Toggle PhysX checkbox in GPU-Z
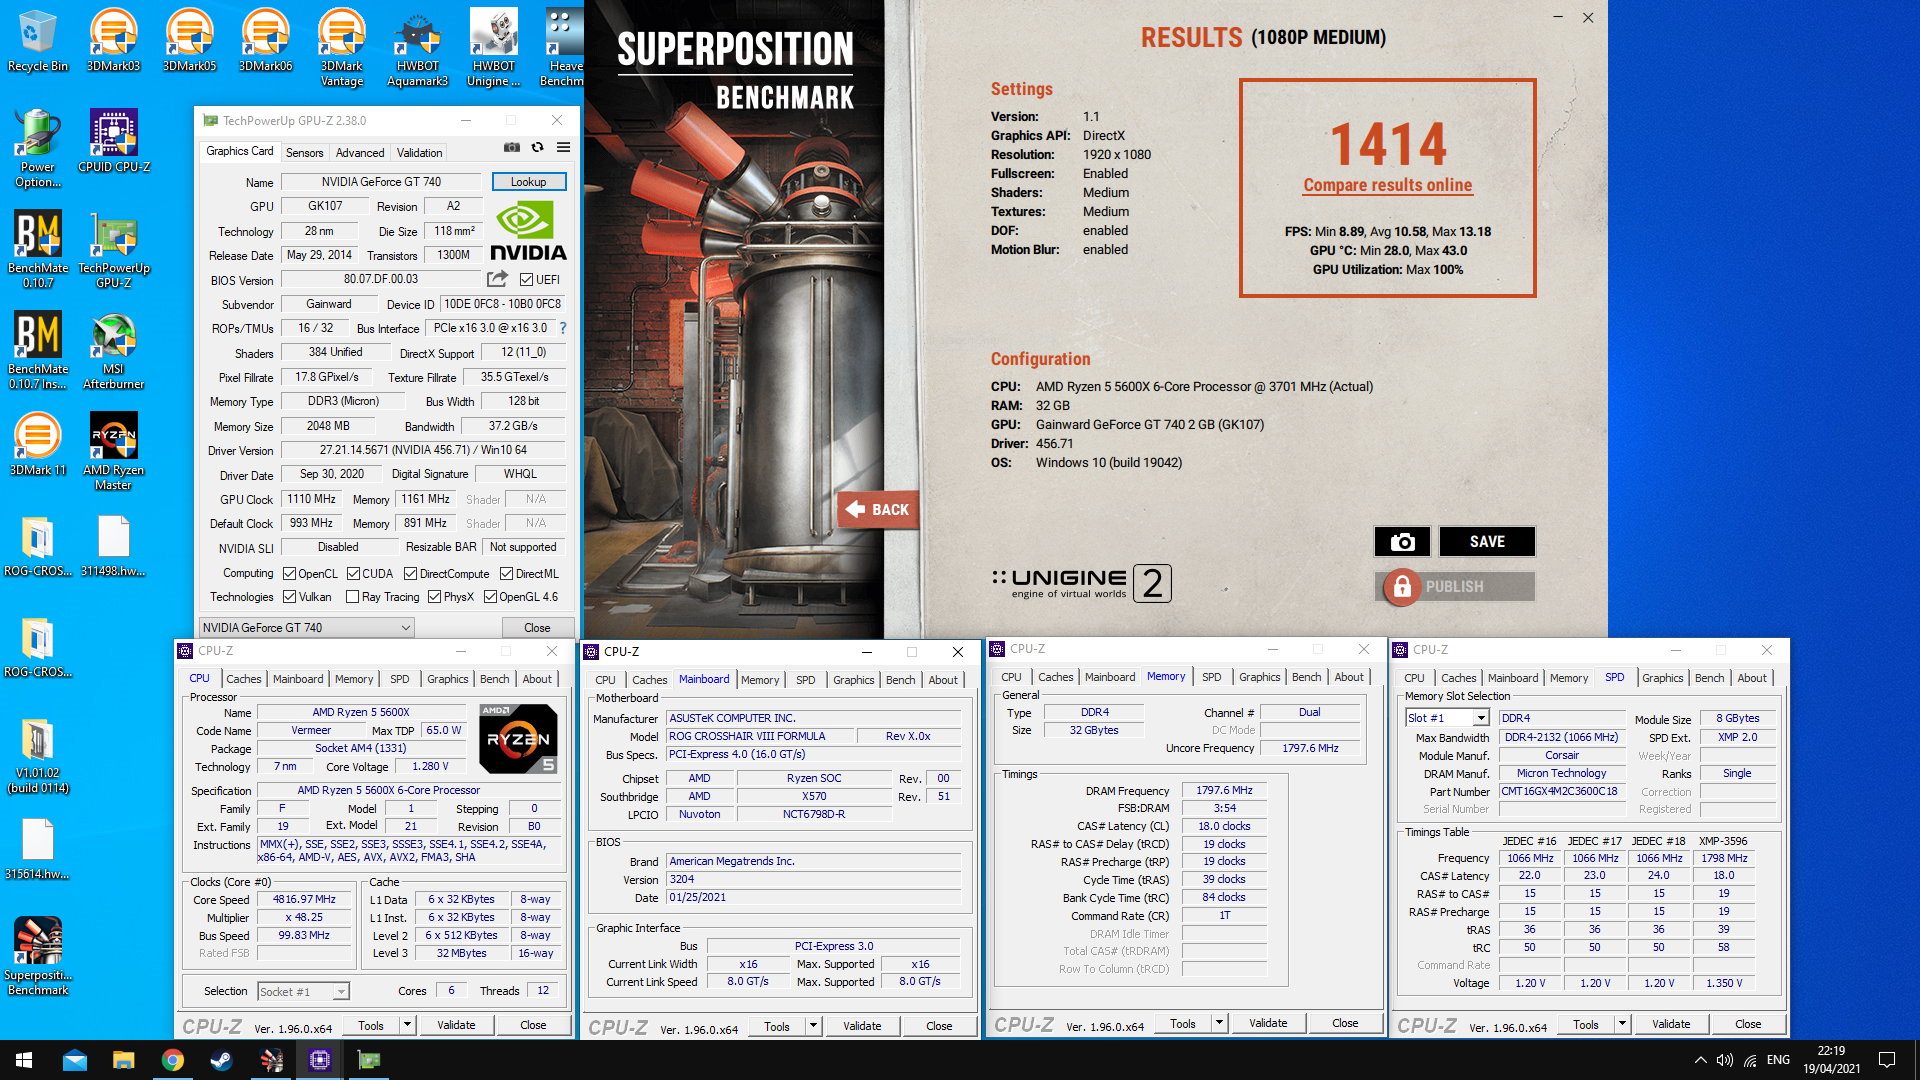Image resolution: width=1920 pixels, height=1080 pixels. (x=435, y=597)
